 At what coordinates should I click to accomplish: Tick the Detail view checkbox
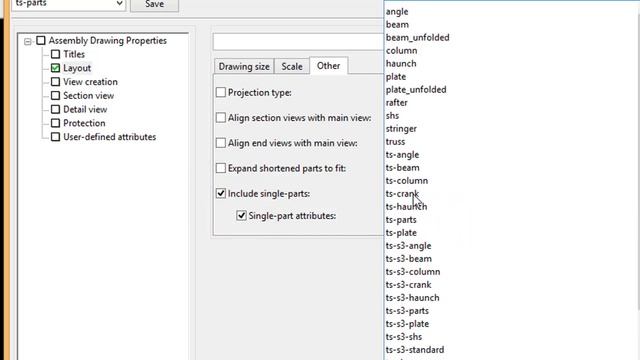pos(56,109)
